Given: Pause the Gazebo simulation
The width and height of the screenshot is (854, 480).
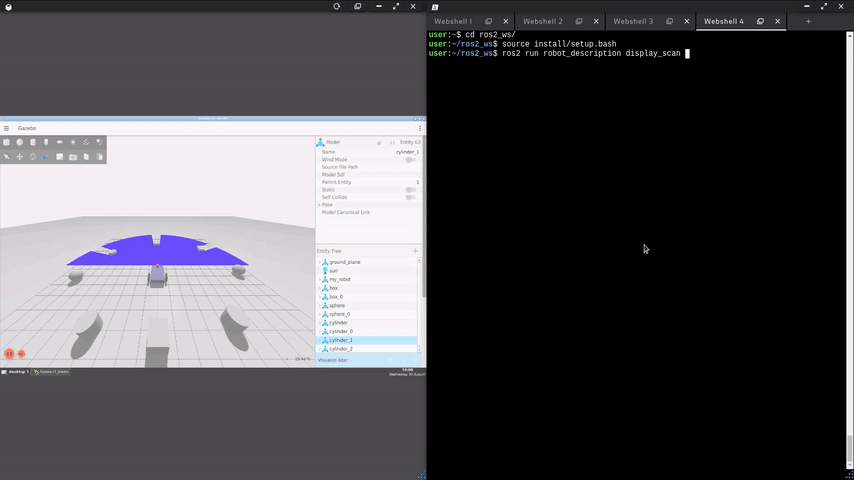Looking at the screenshot, I should coord(9,354).
